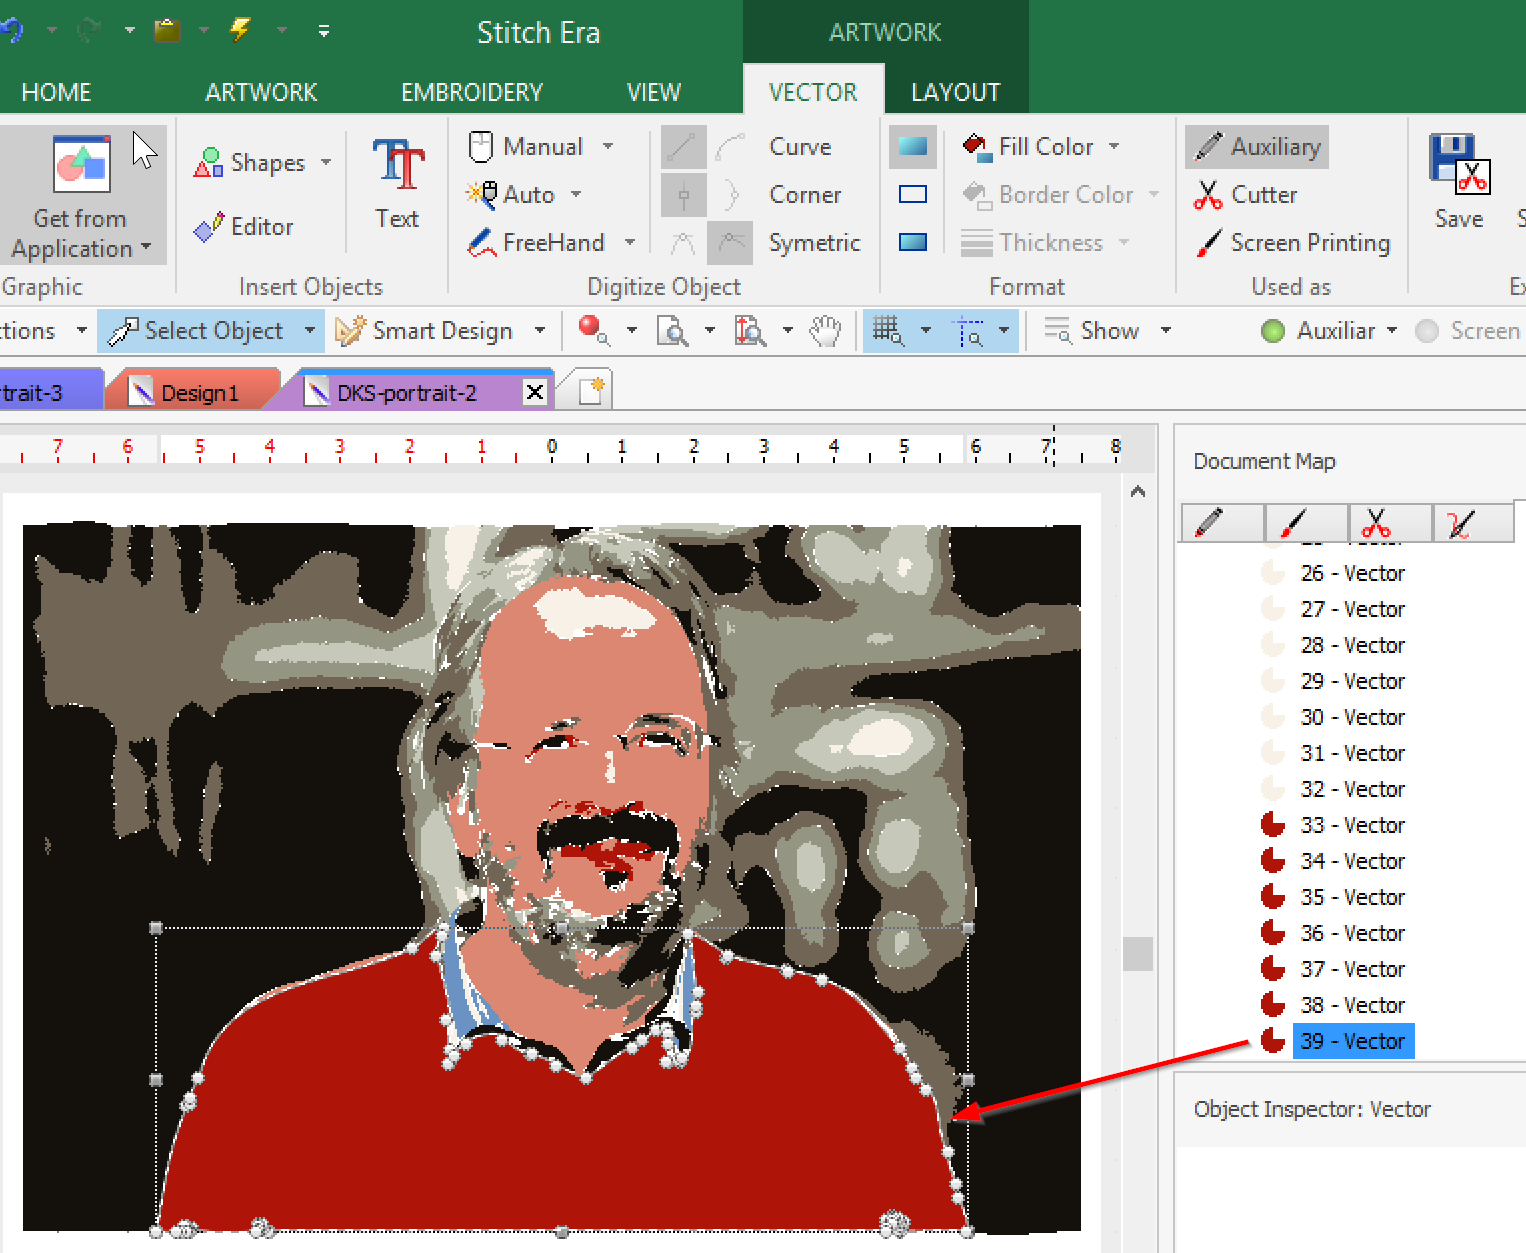Expand the Show options dropdown

click(x=1166, y=331)
